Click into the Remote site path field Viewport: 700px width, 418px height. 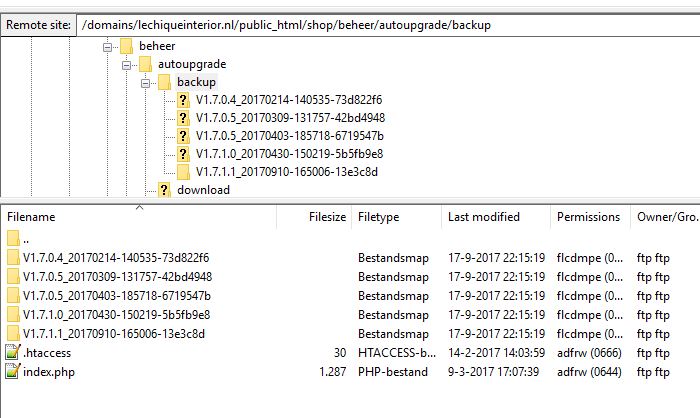[x=380, y=23]
